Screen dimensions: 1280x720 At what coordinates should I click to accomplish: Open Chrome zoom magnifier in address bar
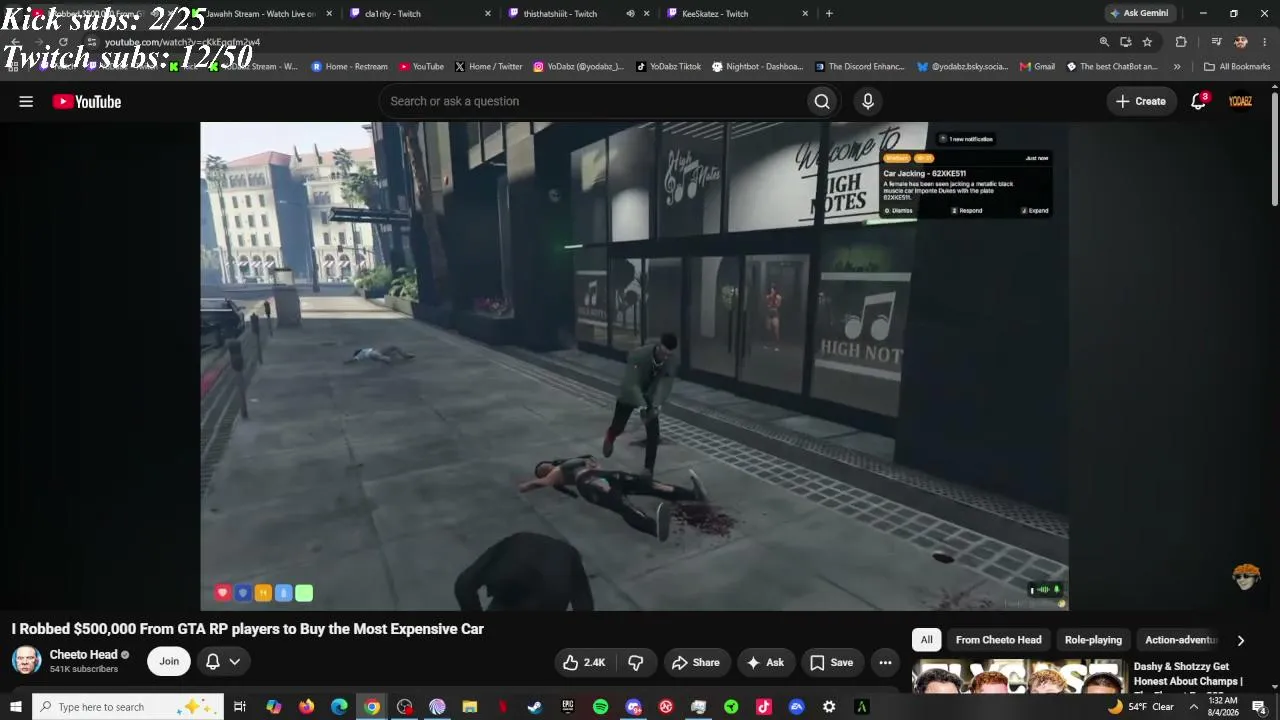(1104, 42)
